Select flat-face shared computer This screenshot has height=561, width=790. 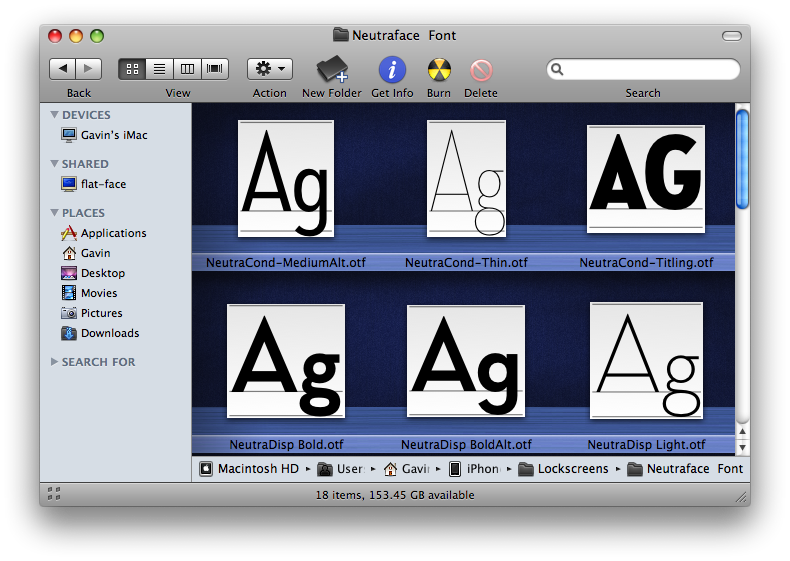[x=94, y=184]
